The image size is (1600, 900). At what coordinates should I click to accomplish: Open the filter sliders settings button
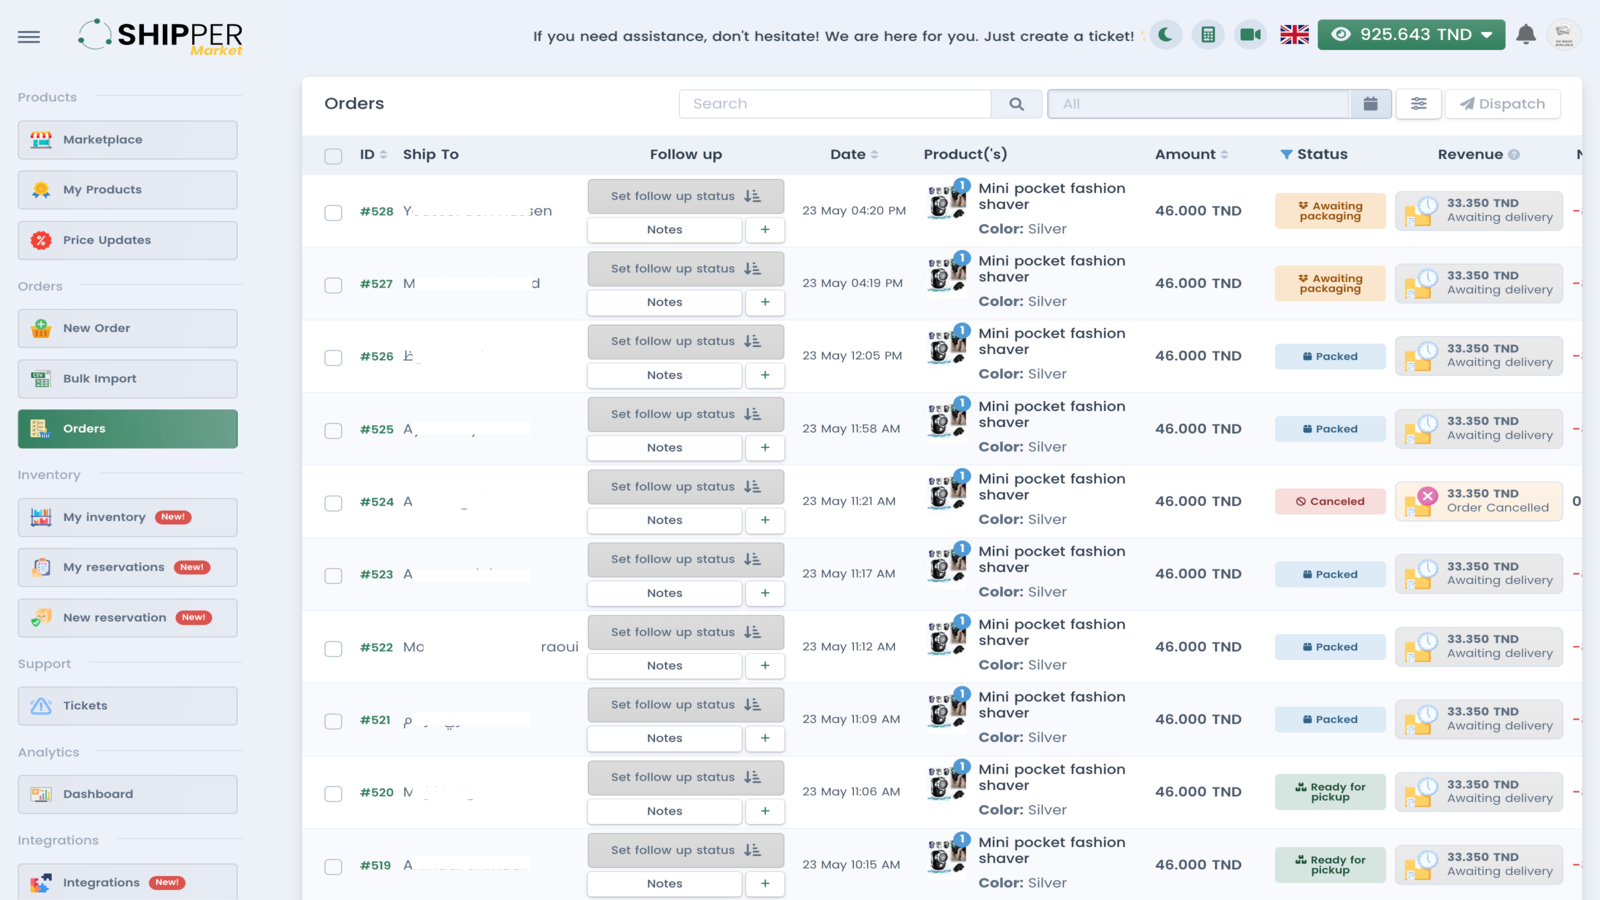[1418, 104]
